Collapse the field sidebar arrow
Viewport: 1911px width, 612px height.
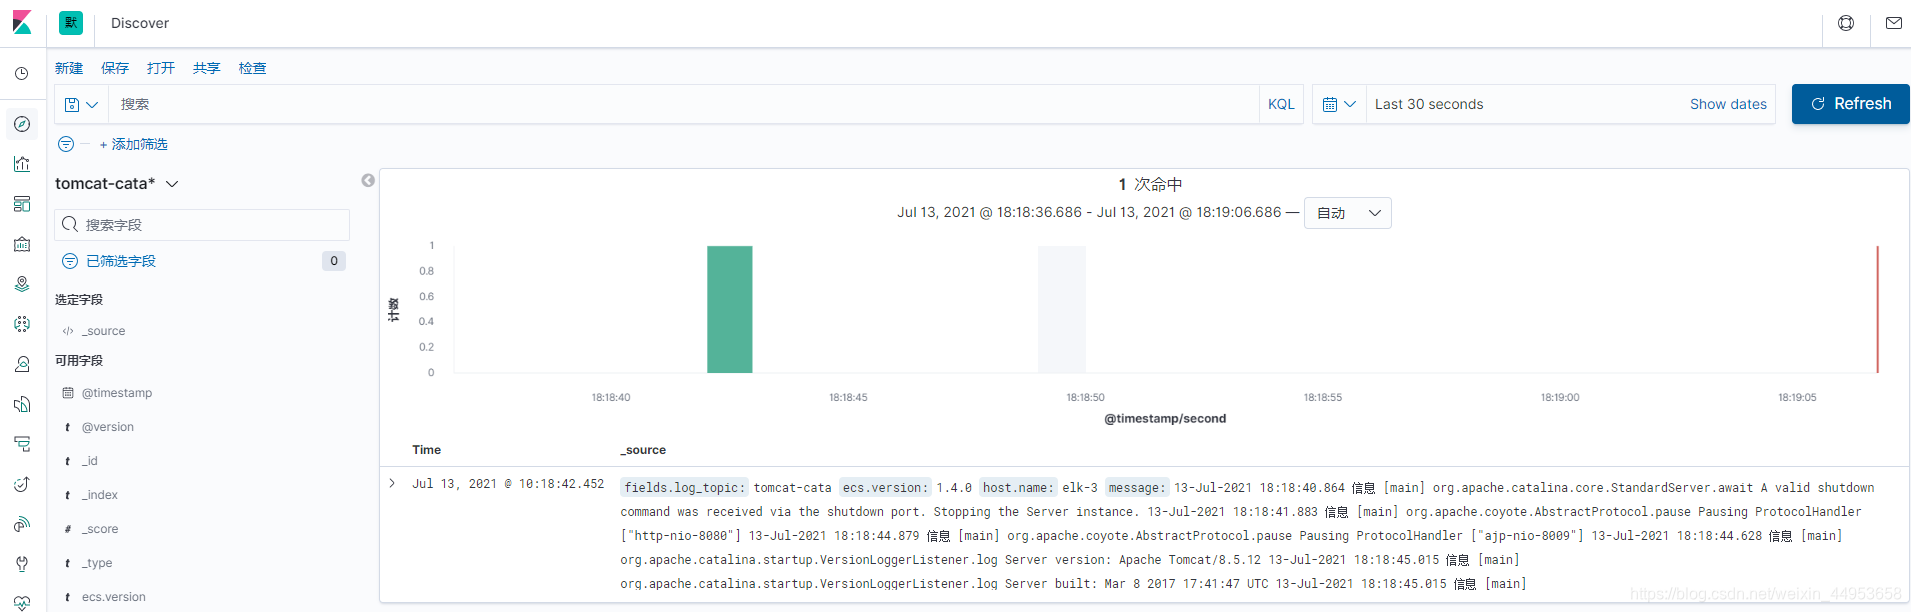pyautogui.click(x=368, y=180)
